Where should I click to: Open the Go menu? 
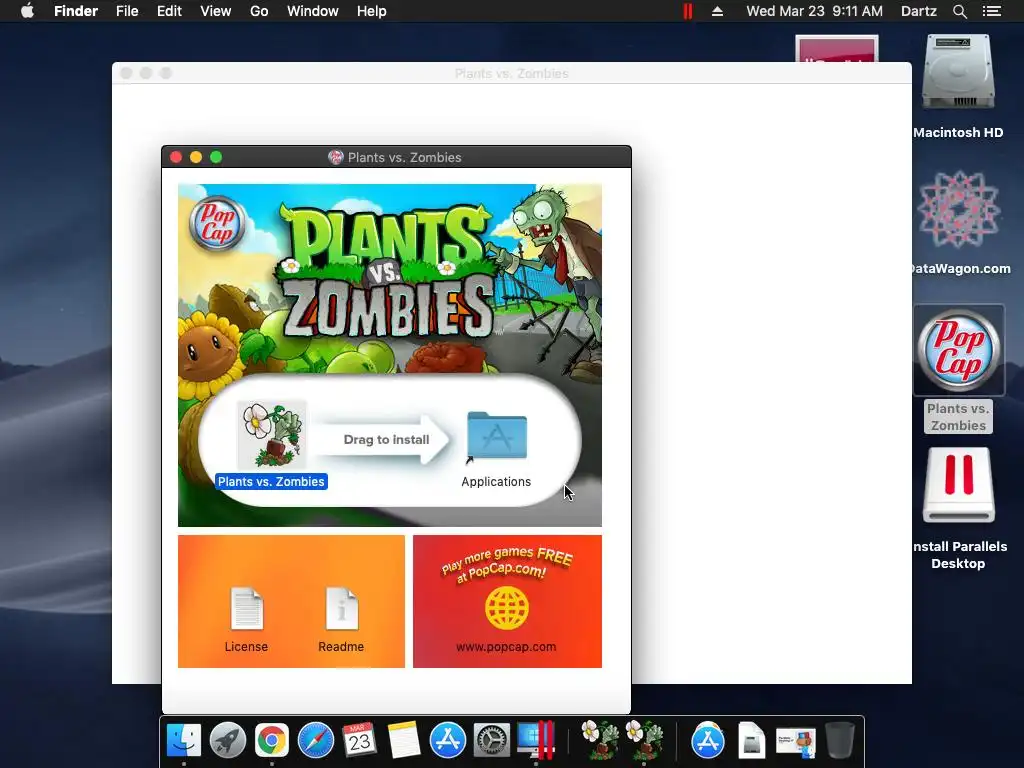(259, 11)
